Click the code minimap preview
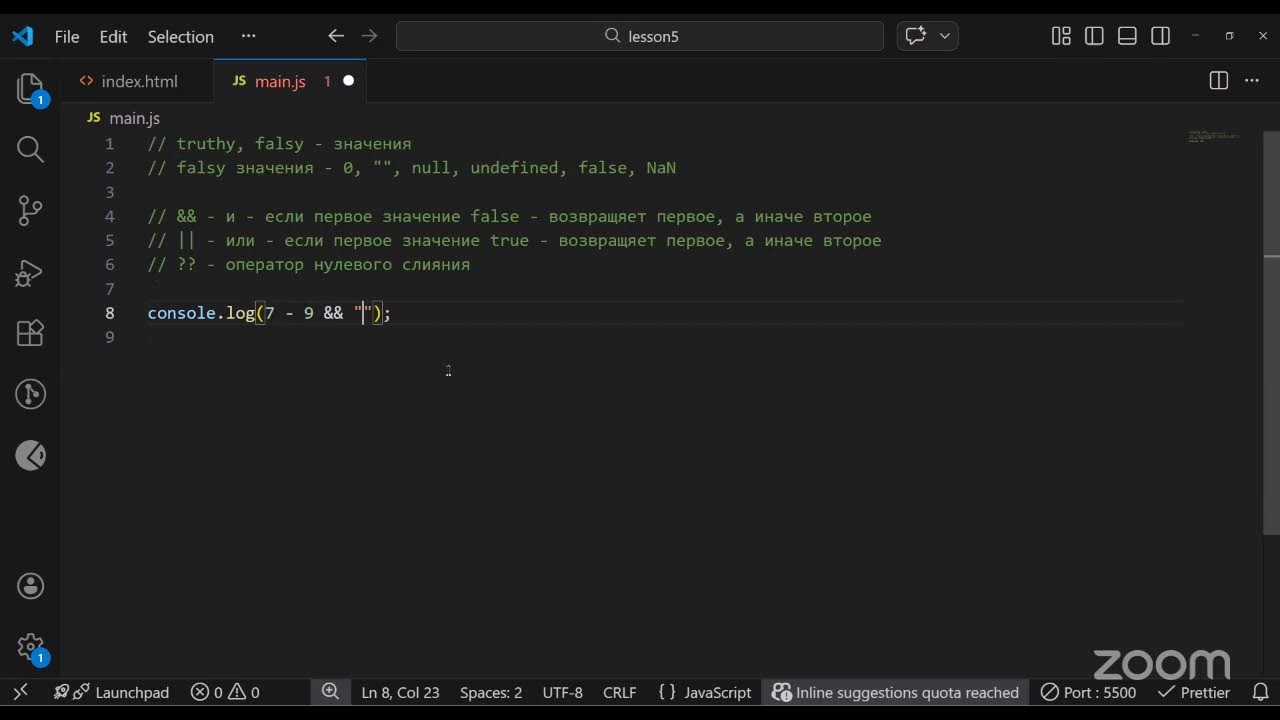Image resolution: width=1280 pixels, height=720 pixels. 1215,137
